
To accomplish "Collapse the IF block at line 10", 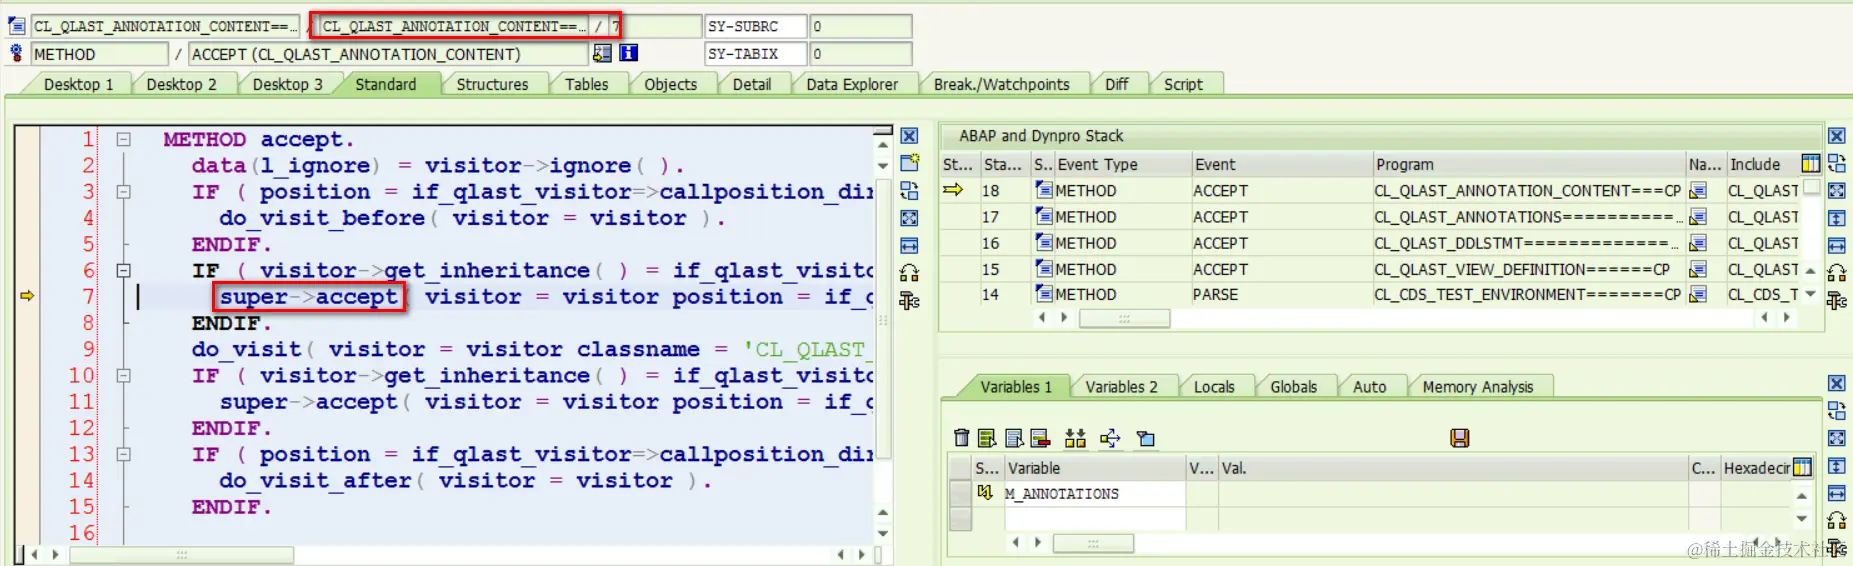I will coord(123,375).
